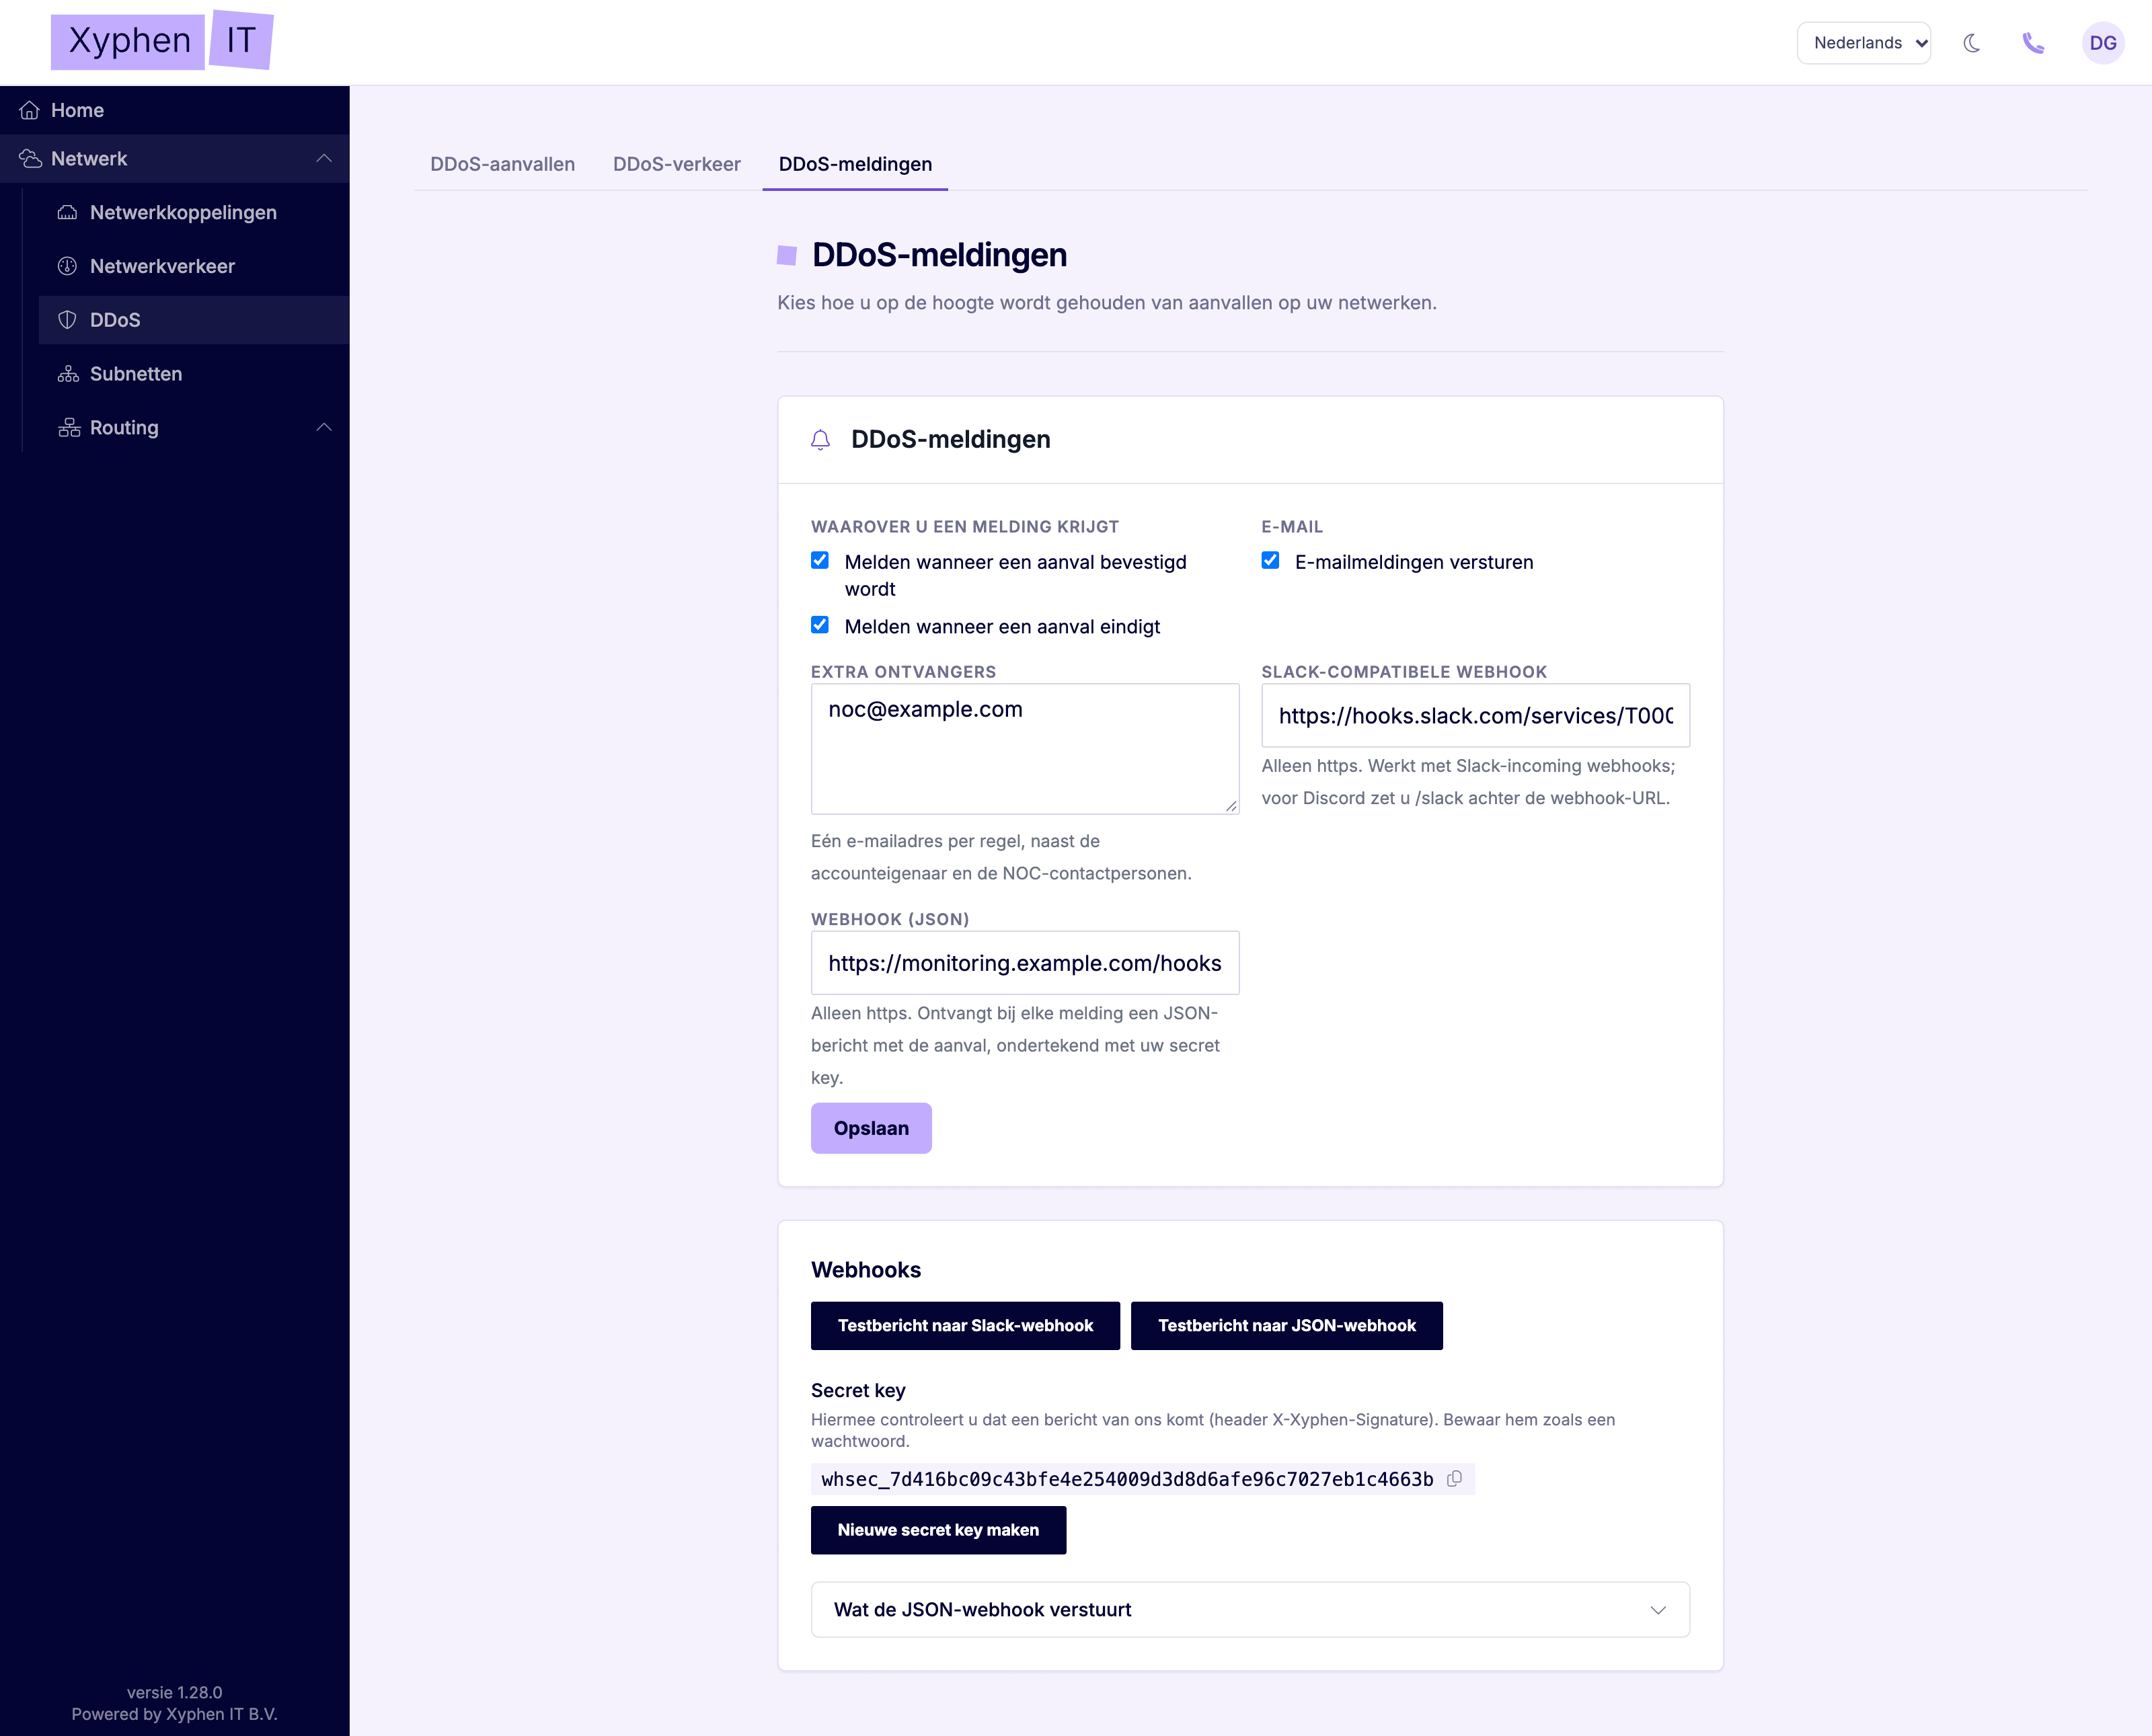Click the DDoS shield icon
The height and width of the screenshot is (1736, 2152).
click(x=67, y=320)
